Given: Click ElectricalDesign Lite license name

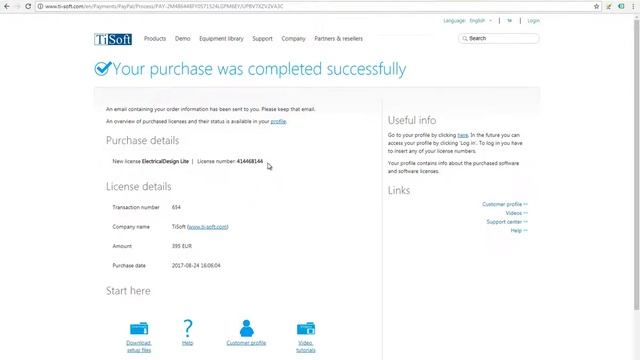Looking at the screenshot, I should tap(165, 161).
